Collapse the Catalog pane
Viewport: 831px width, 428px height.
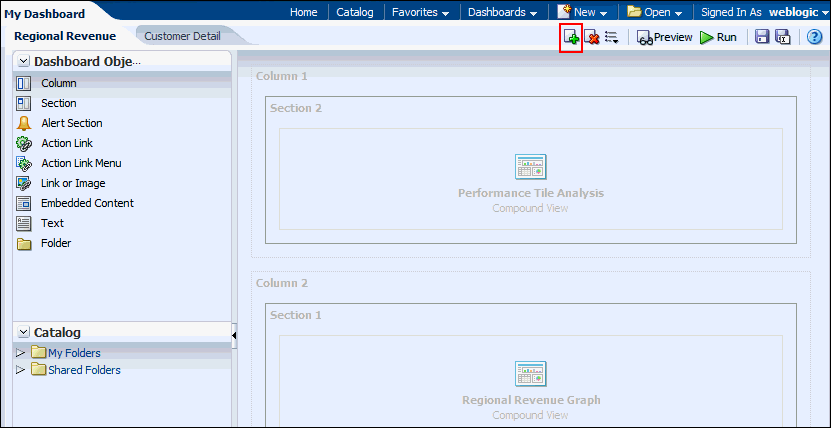point(24,332)
